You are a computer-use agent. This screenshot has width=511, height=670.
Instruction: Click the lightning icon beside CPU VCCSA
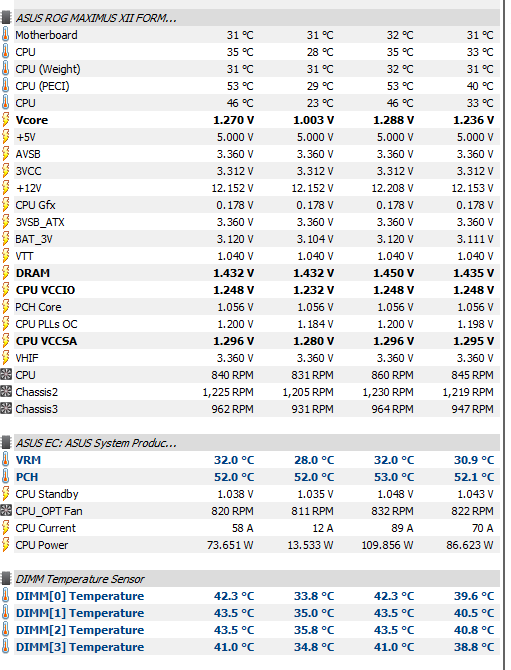[6, 341]
